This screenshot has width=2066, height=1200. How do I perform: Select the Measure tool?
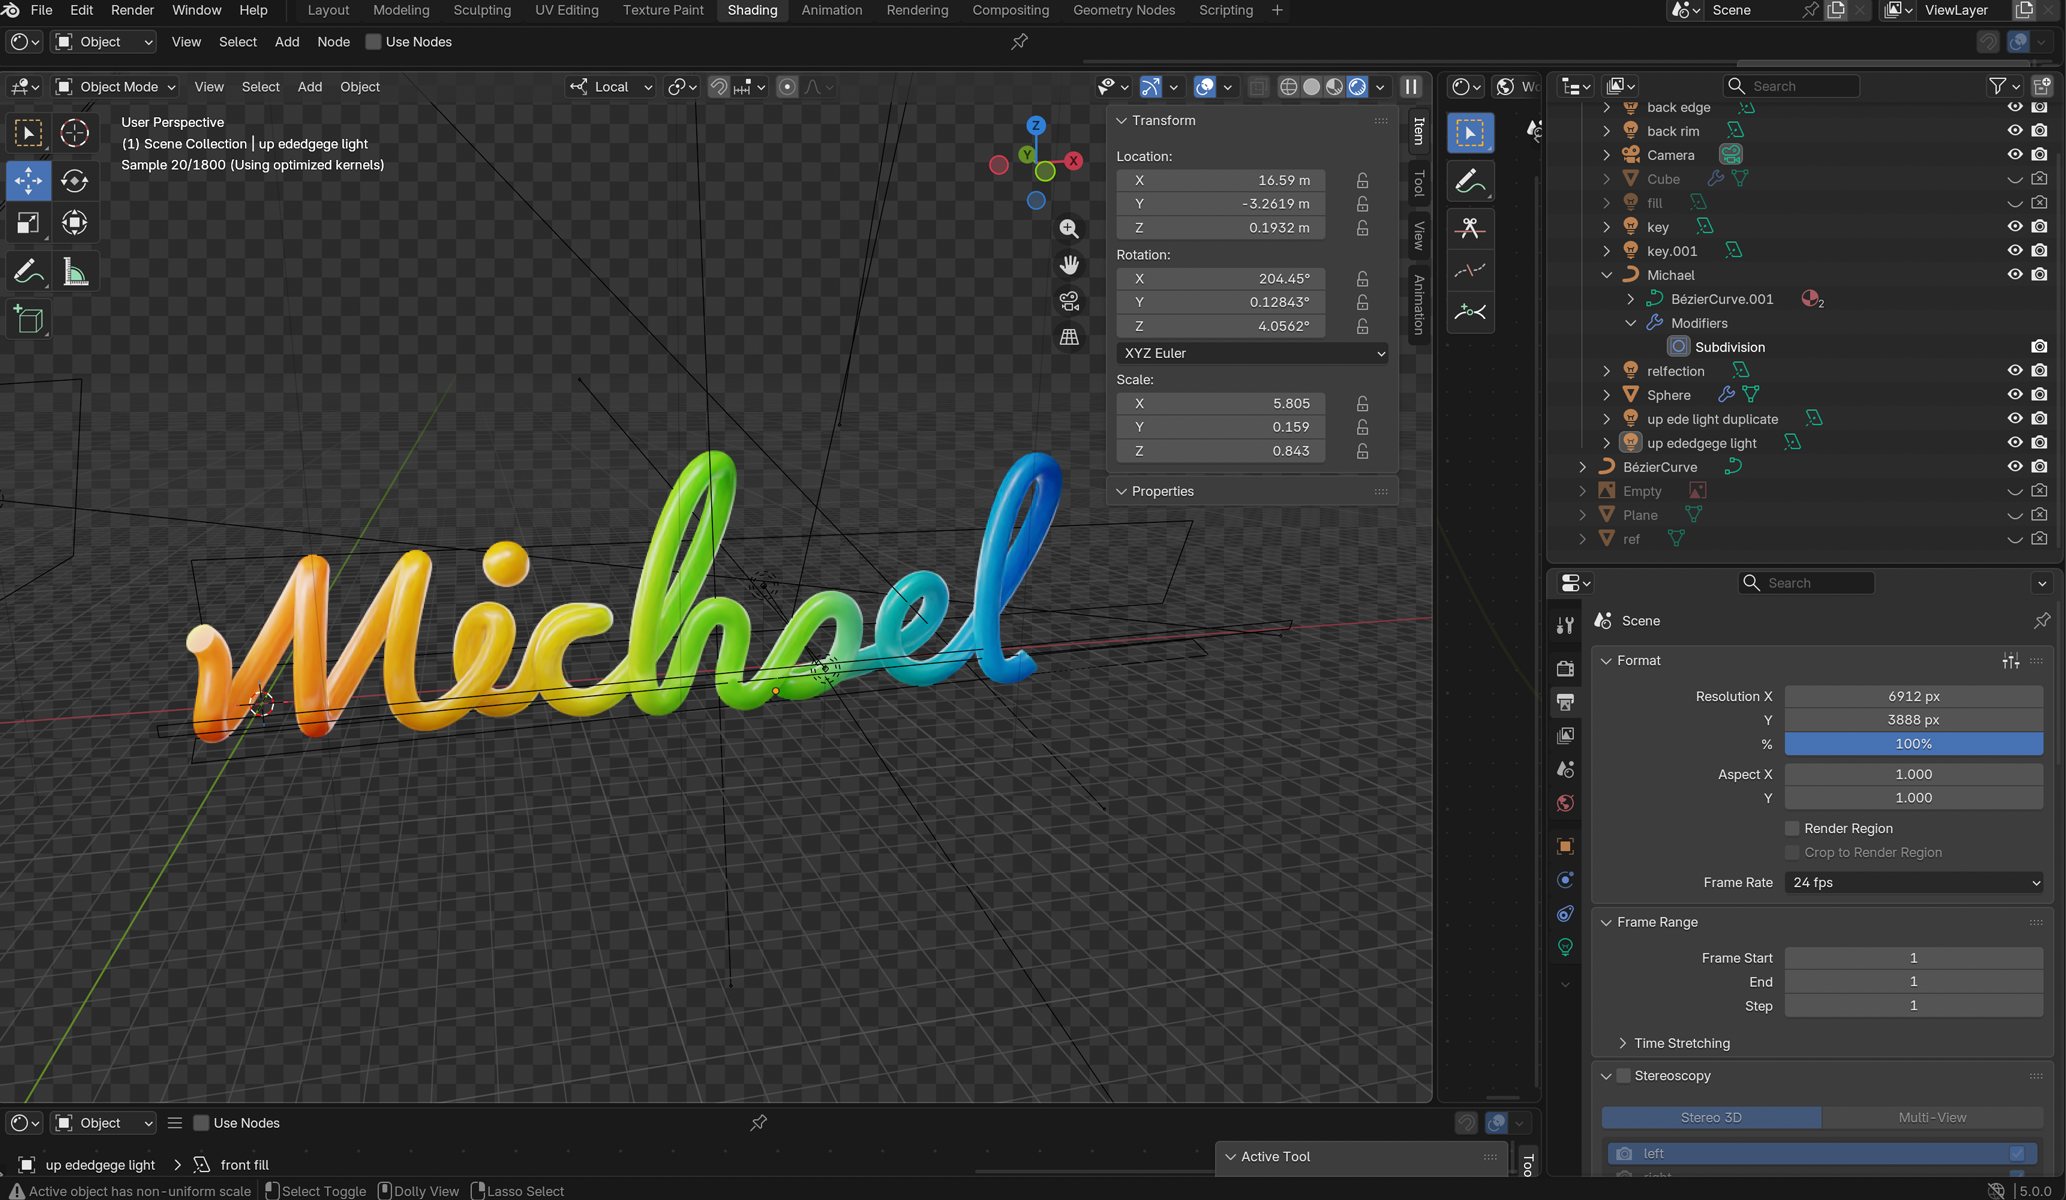(75, 272)
